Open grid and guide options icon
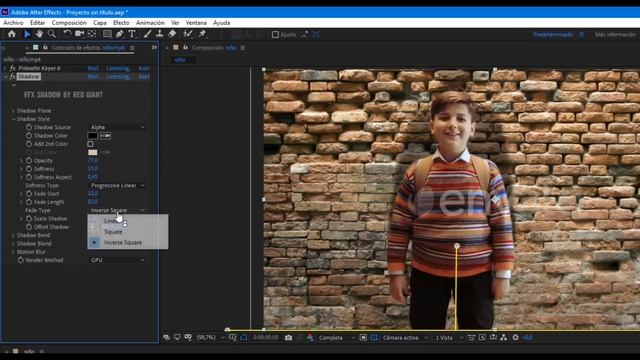The width and height of the screenshot is (640, 360). coord(233,338)
